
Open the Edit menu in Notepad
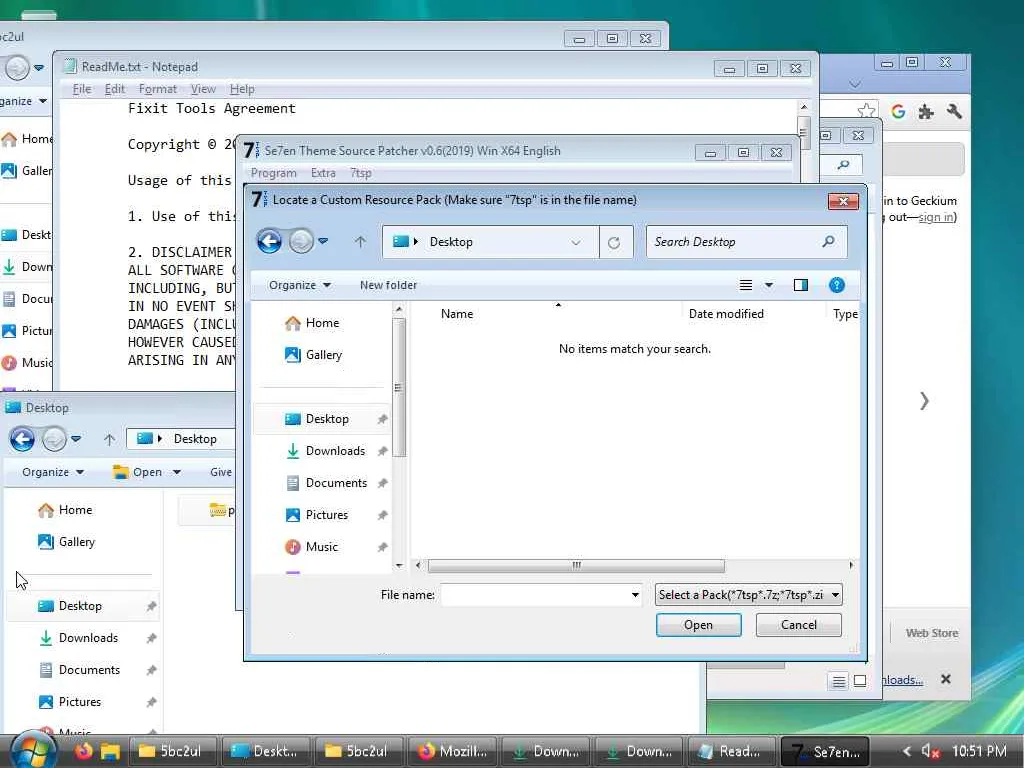(114, 89)
